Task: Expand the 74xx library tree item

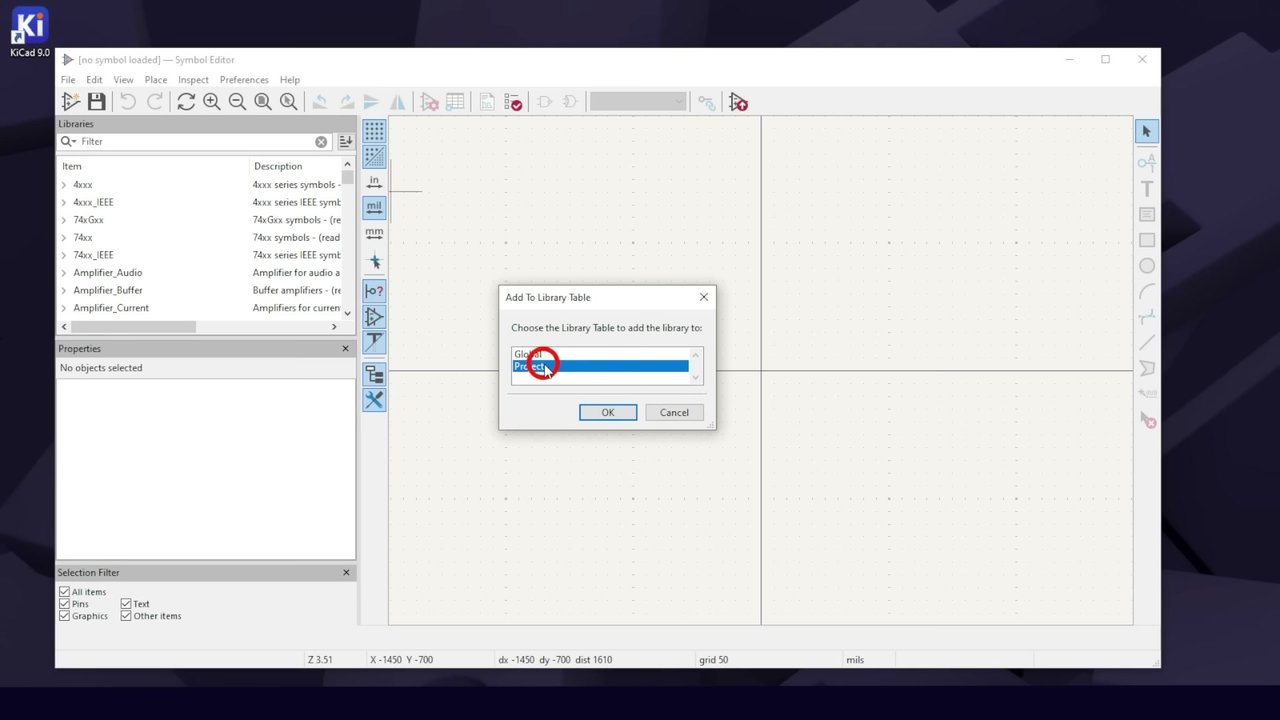Action: 64,238
